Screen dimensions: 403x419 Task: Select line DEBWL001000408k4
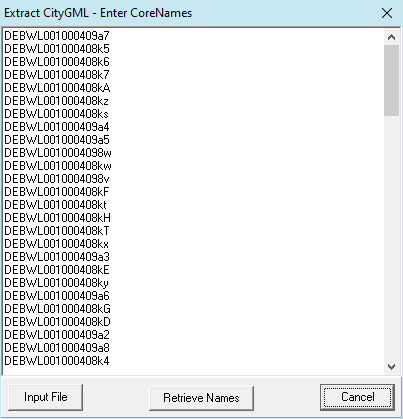point(57,361)
